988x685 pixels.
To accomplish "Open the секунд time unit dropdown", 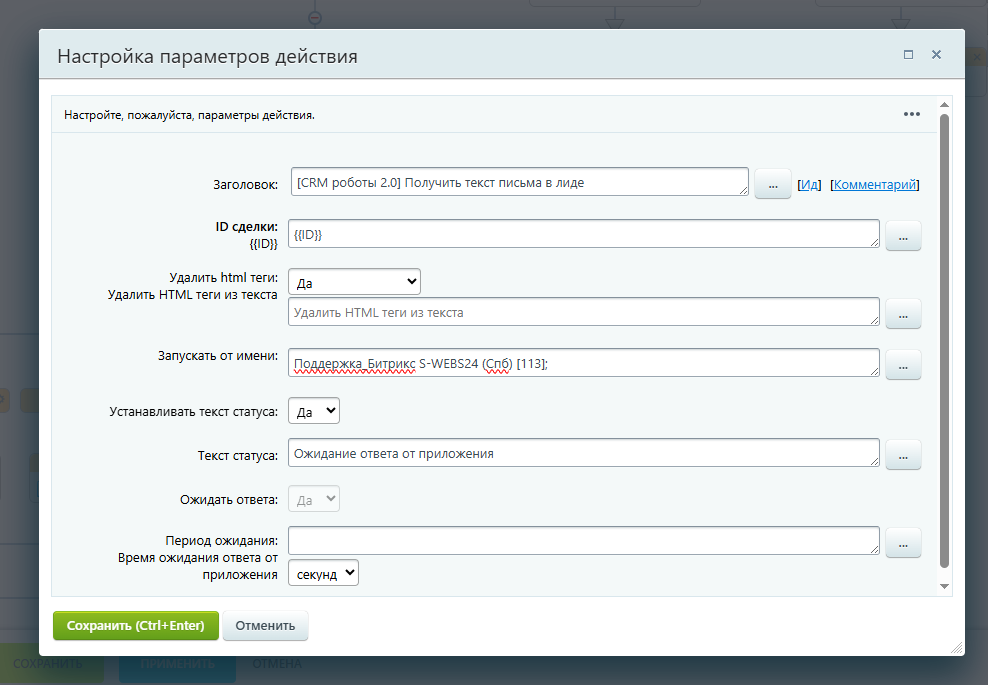I will coord(323,573).
